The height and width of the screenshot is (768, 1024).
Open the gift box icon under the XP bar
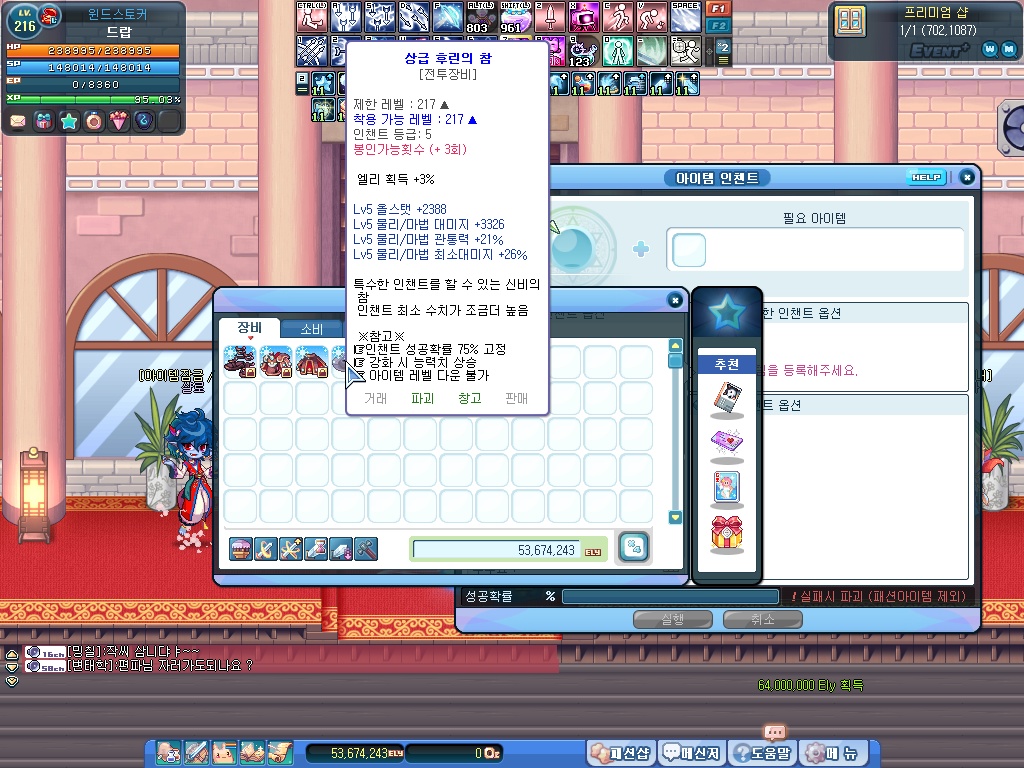point(43,121)
